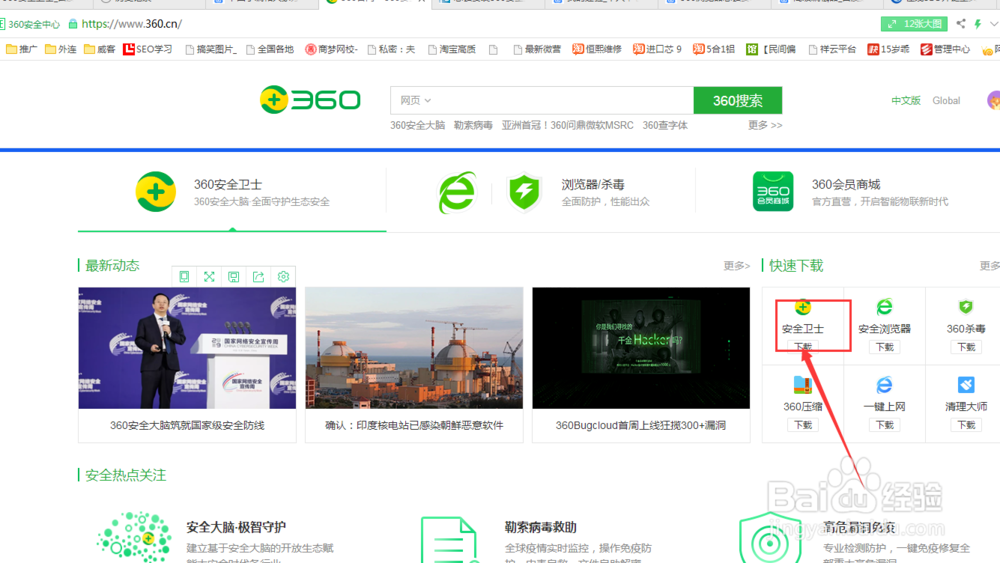Click the 360压缩 archive icon

[x=803, y=385]
